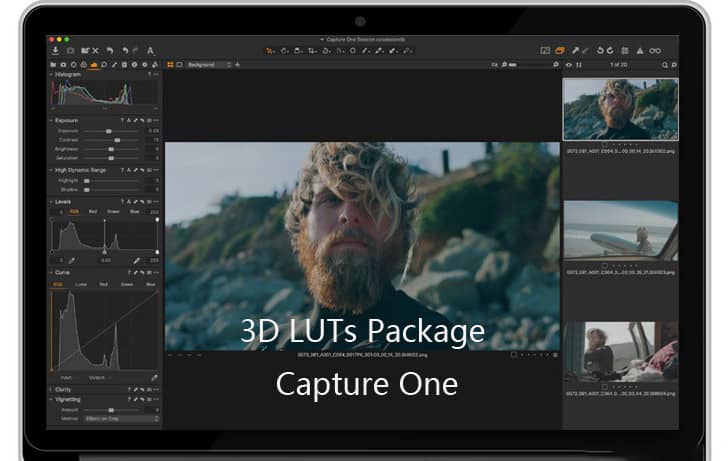Pick shadow point with Levels left eyedropper

[72, 260]
